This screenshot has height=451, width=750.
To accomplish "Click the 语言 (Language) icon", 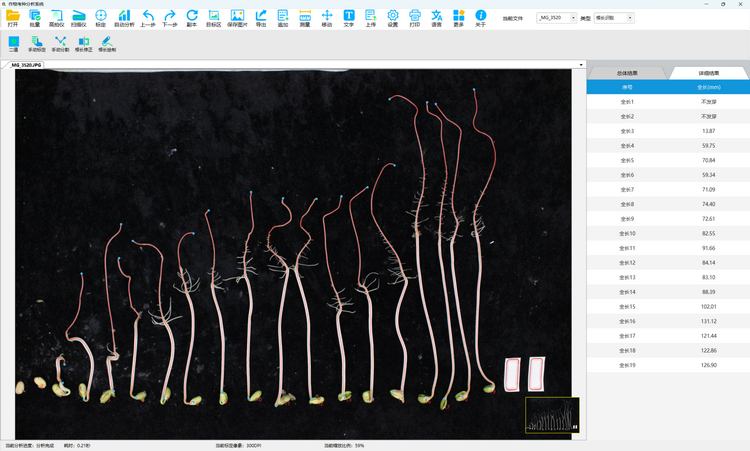I will point(437,17).
